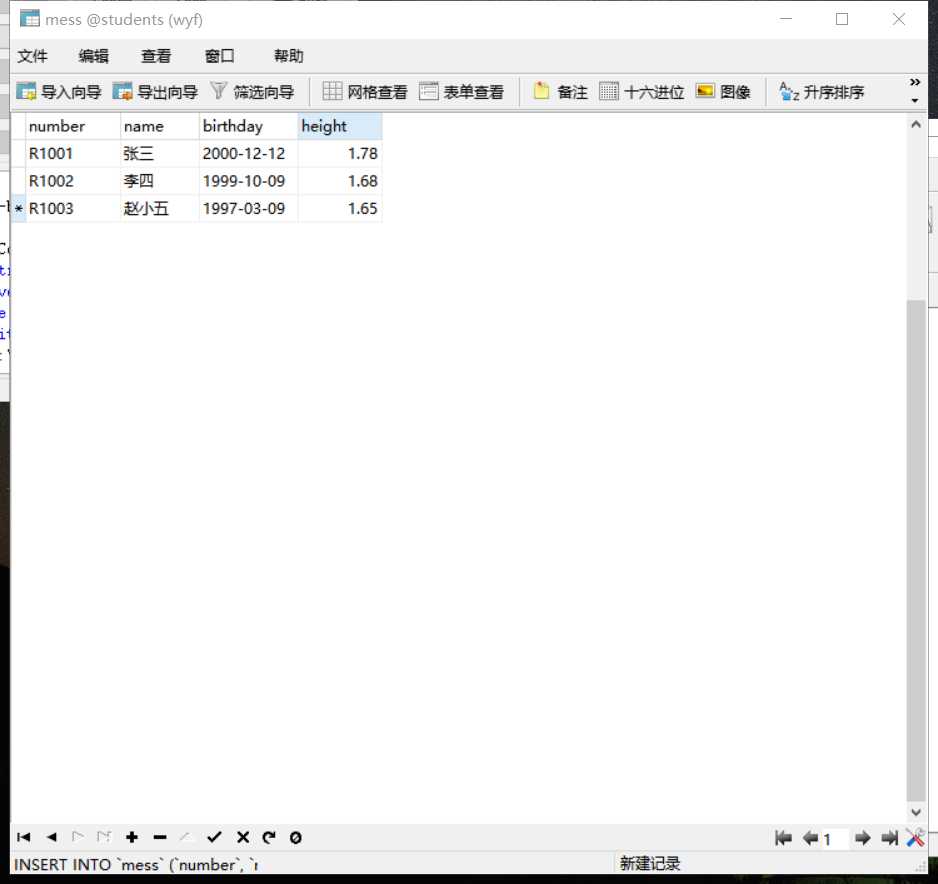
Task: Click the INSERT INTO status bar text
Action: click(136, 865)
